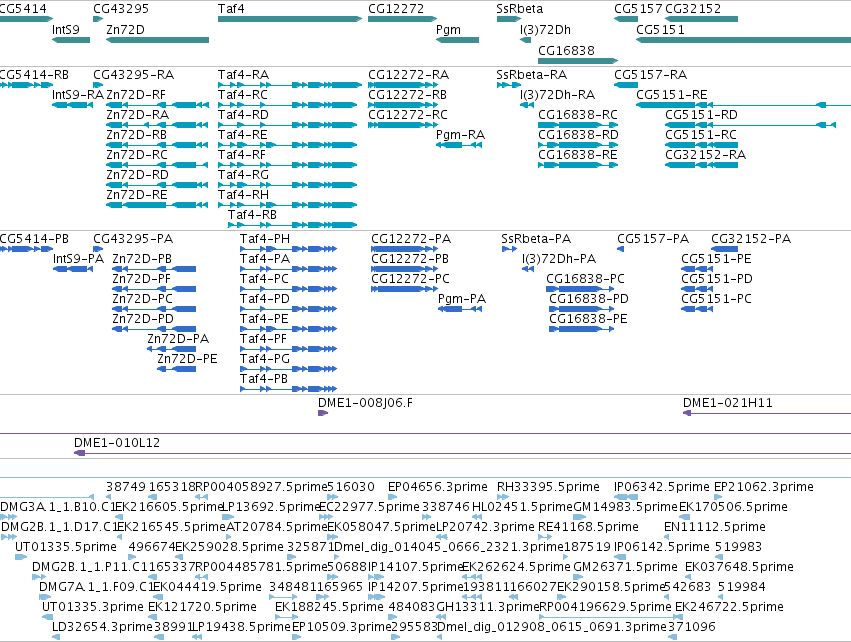Click the Taf4 gene feature
The width and height of the screenshot is (851, 642).
[290, 19]
